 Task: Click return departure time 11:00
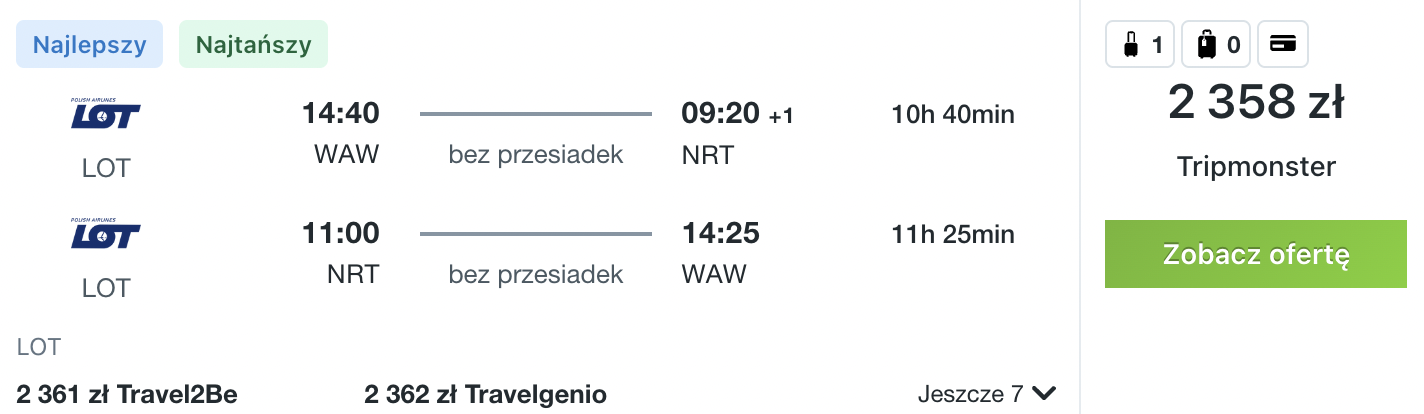click(x=341, y=234)
